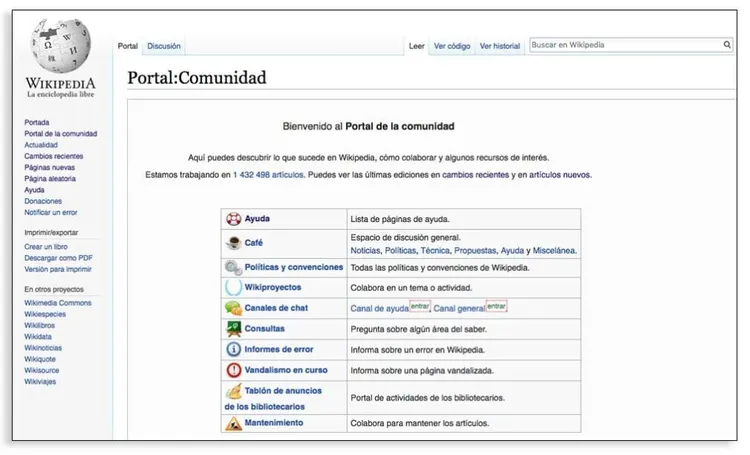Open Wikimedia Commons project link
The image size is (750, 455).
click(58, 303)
